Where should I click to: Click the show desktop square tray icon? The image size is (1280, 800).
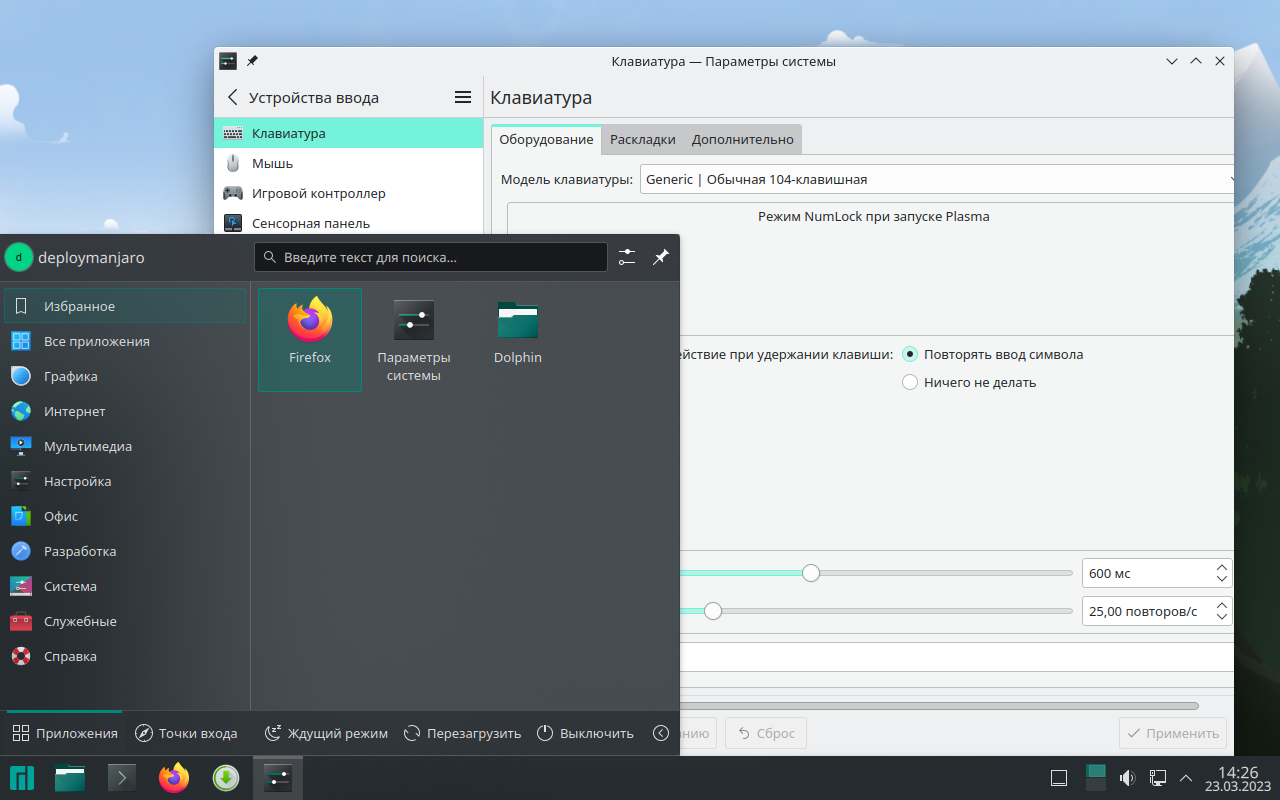pos(1059,778)
